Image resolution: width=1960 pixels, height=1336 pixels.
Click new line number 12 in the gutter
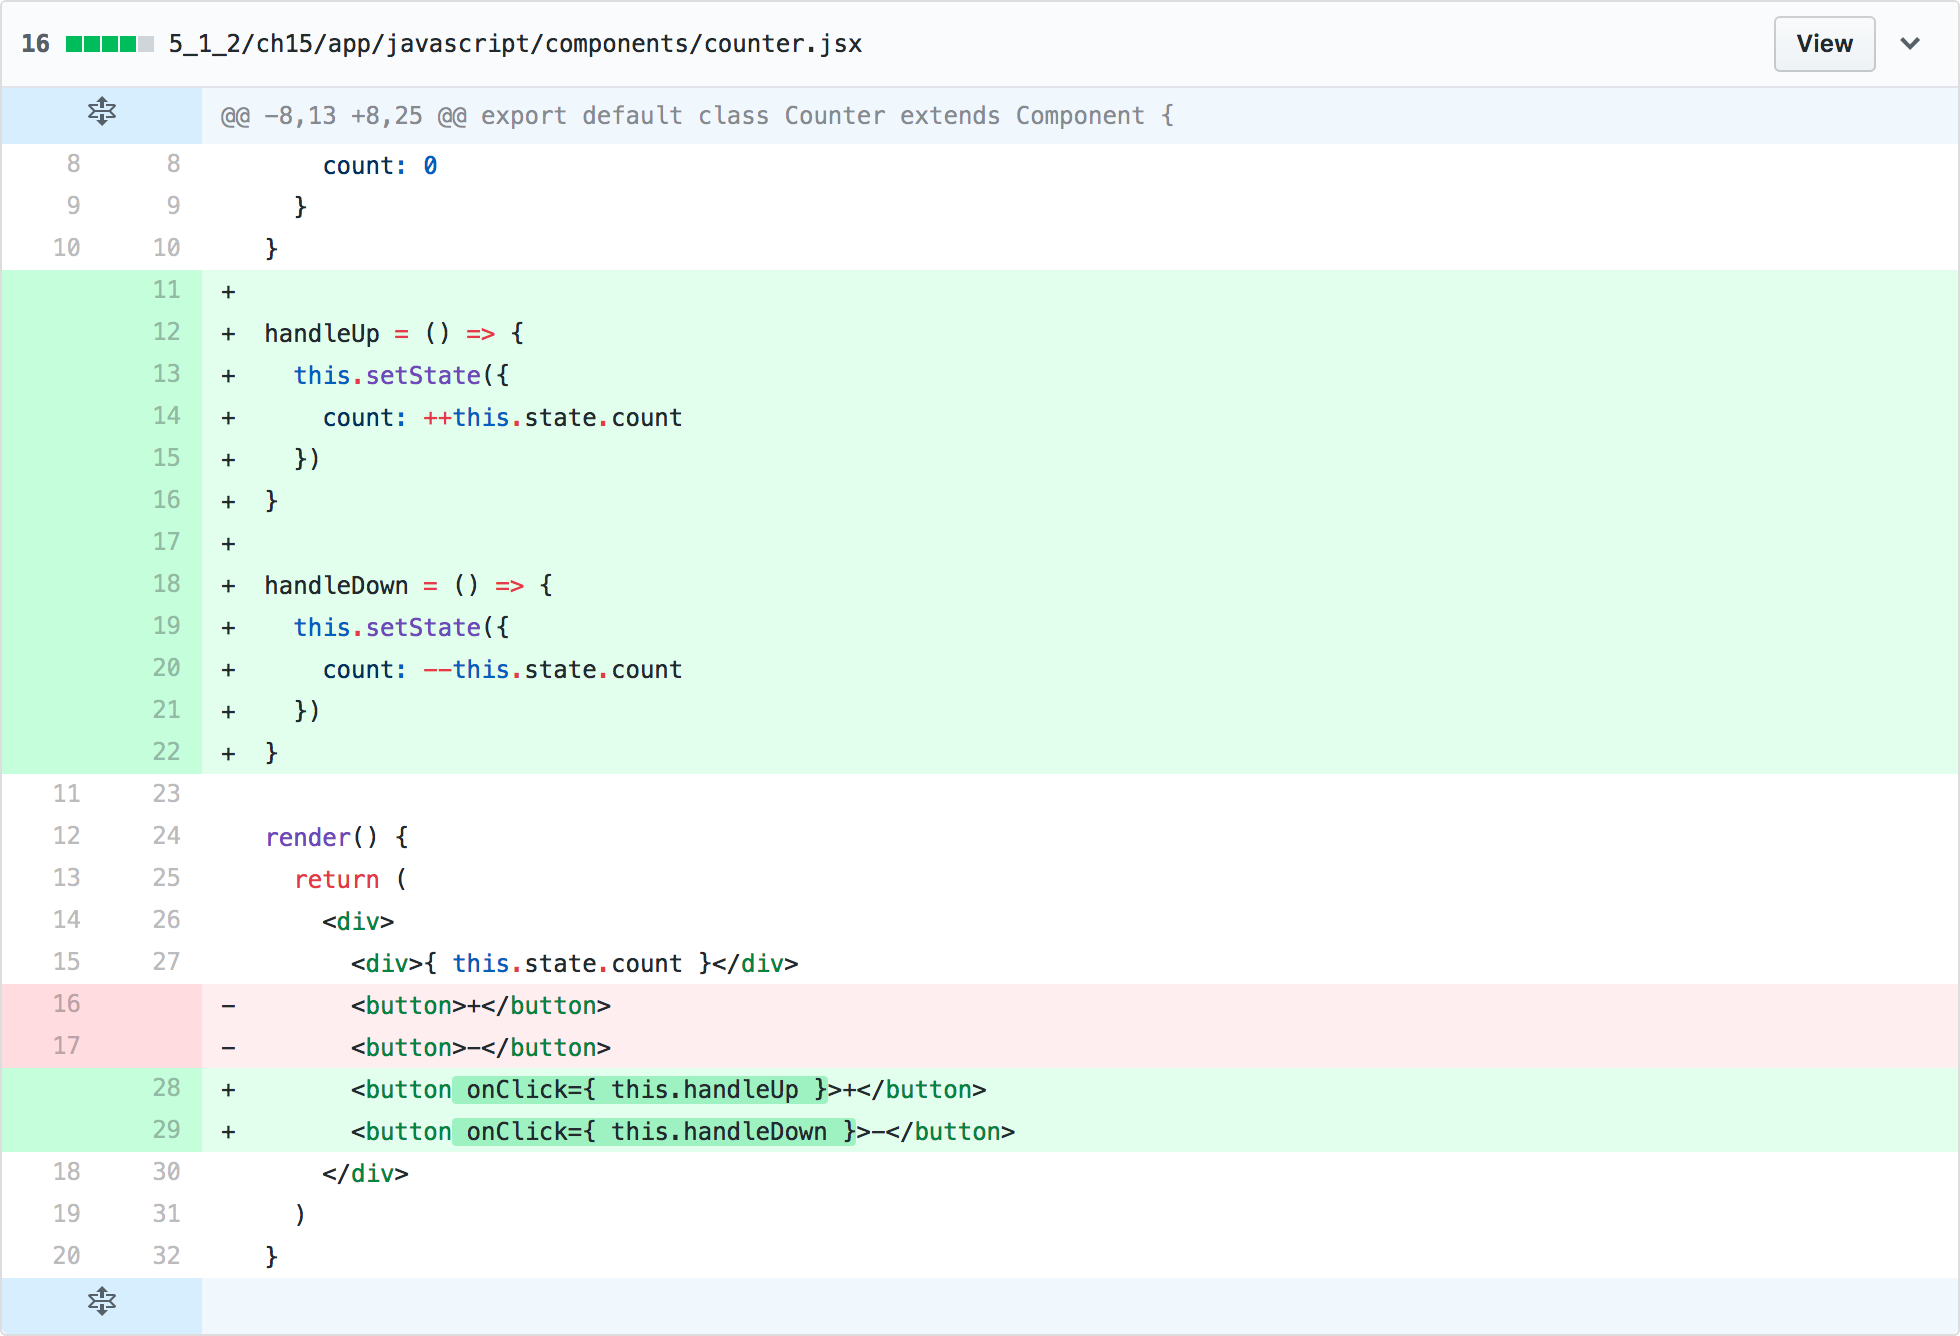(166, 332)
